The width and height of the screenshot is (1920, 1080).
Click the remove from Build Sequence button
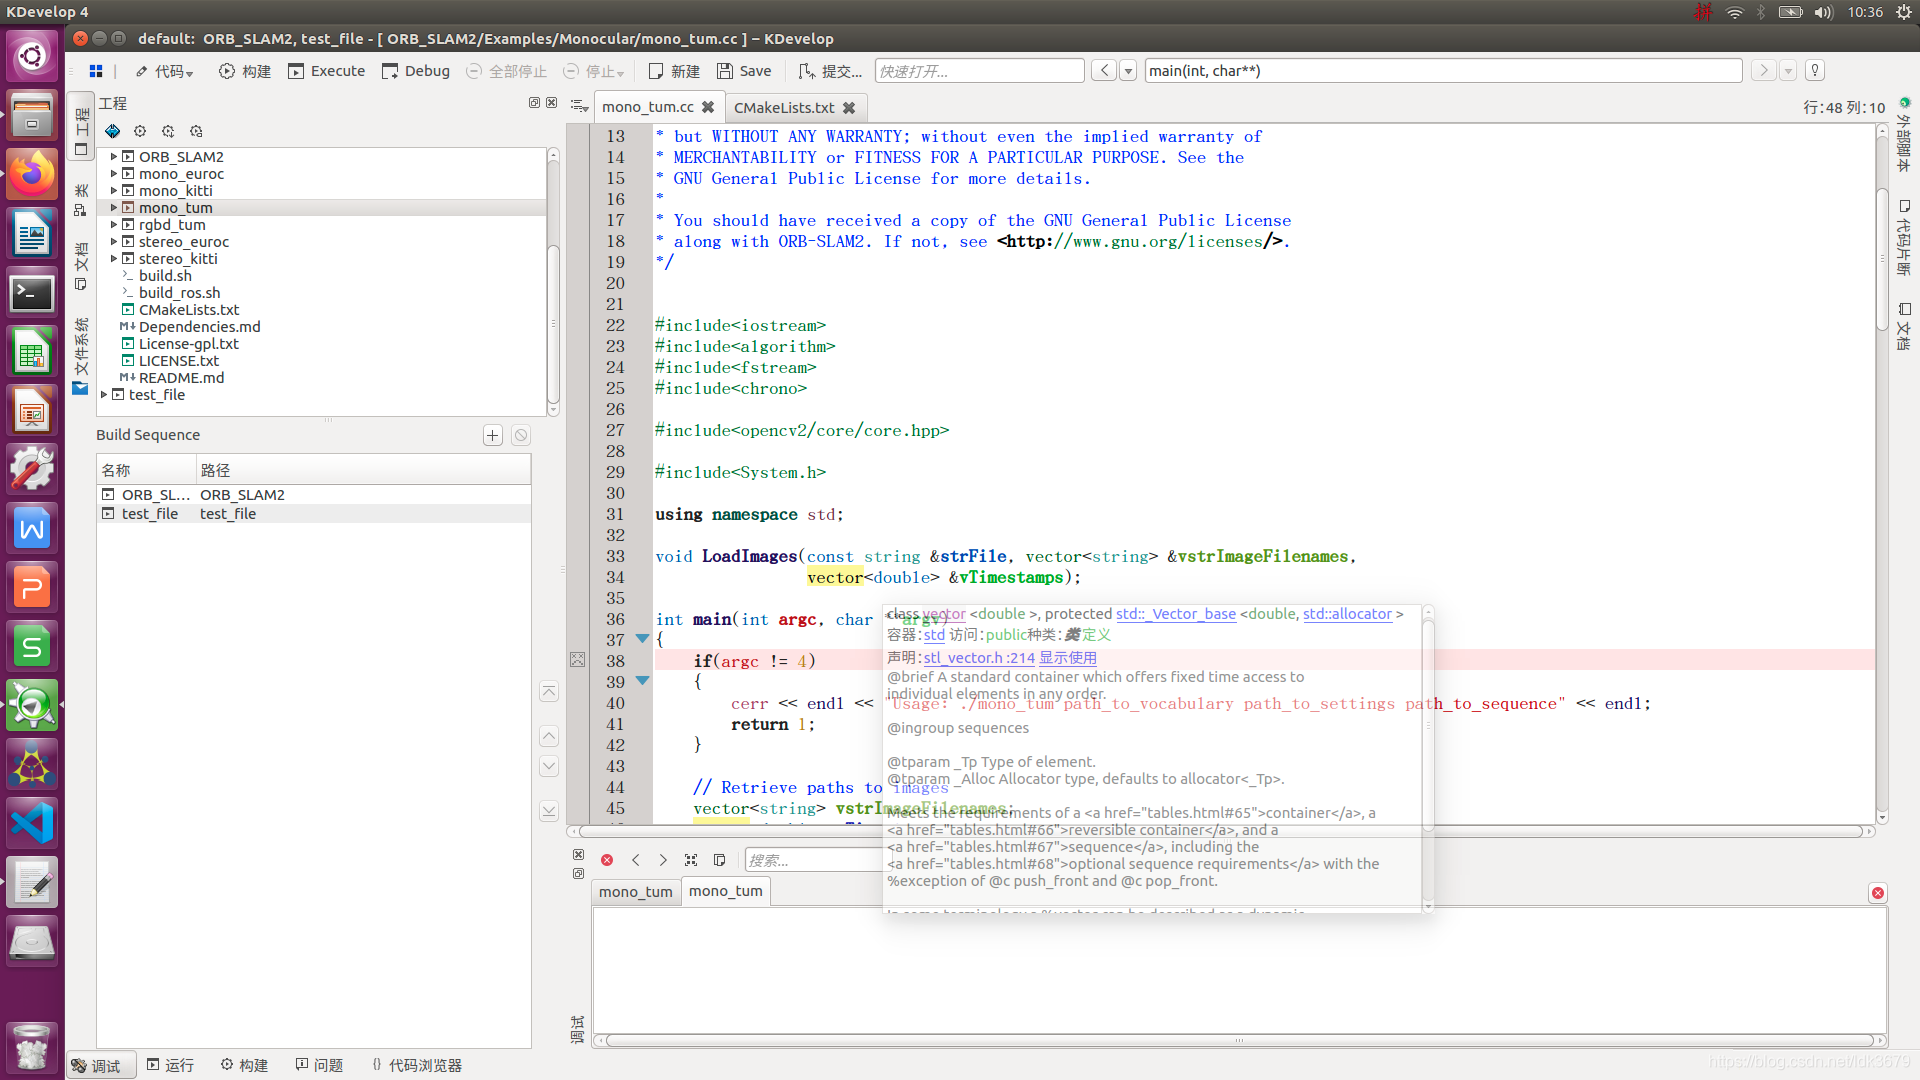(520, 435)
